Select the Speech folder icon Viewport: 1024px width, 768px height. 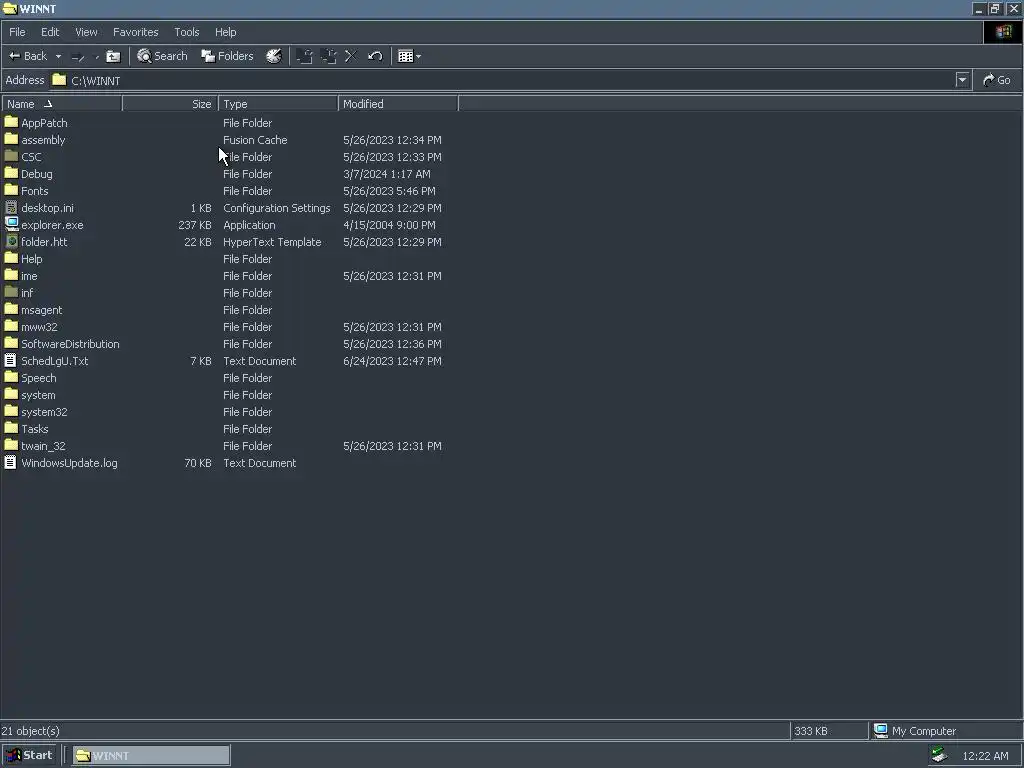pyautogui.click(x=11, y=377)
